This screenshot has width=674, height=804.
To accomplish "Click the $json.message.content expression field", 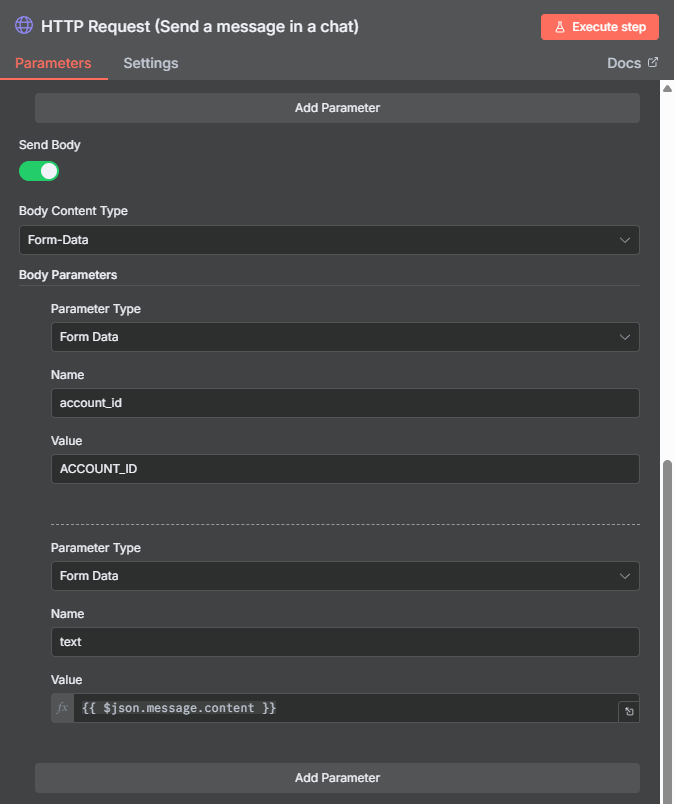I will click(x=346, y=708).
